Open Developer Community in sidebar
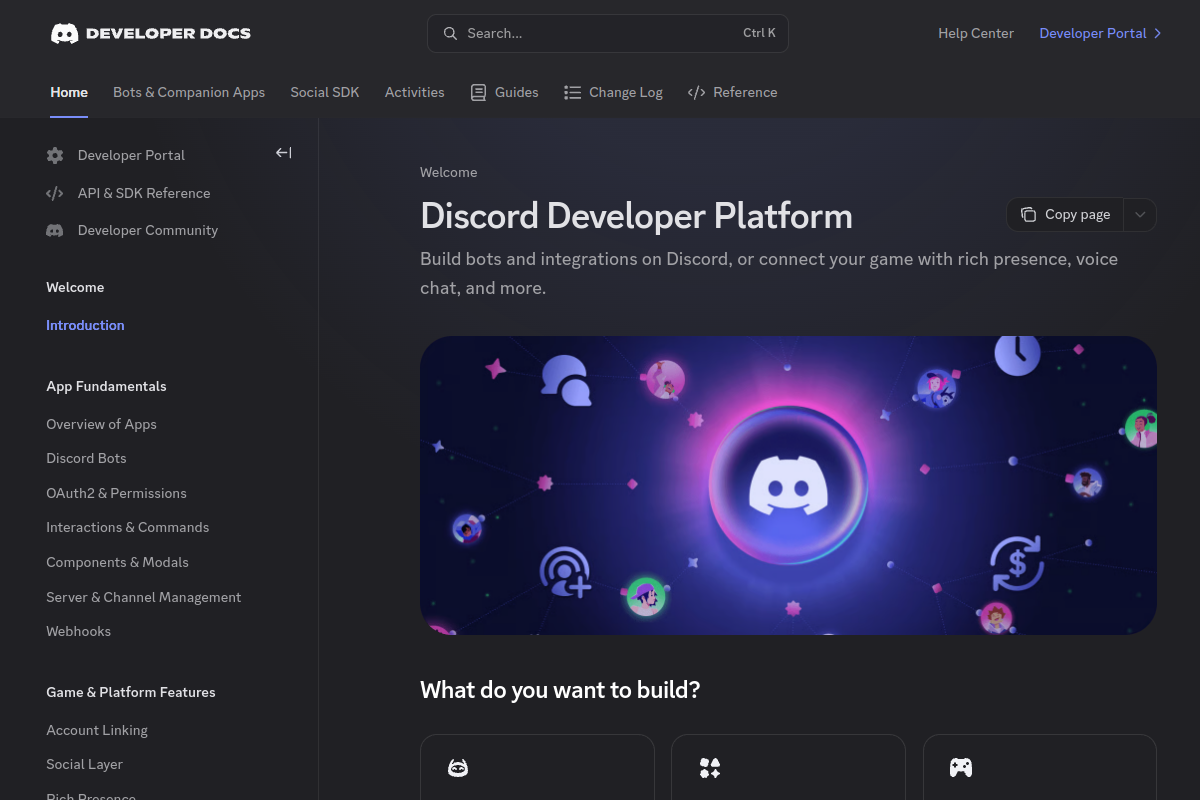1200x800 pixels. [148, 230]
